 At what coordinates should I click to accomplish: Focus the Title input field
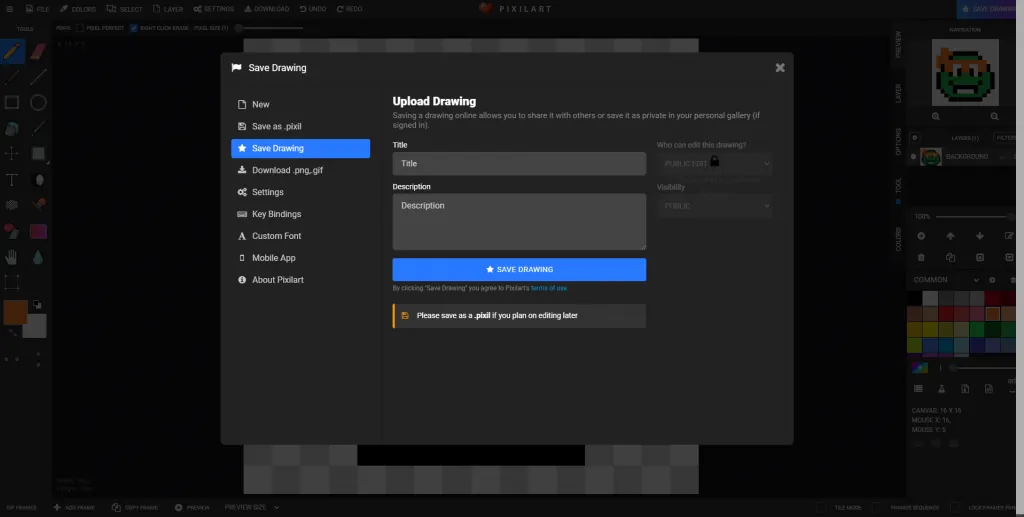pyautogui.click(x=519, y=164)
